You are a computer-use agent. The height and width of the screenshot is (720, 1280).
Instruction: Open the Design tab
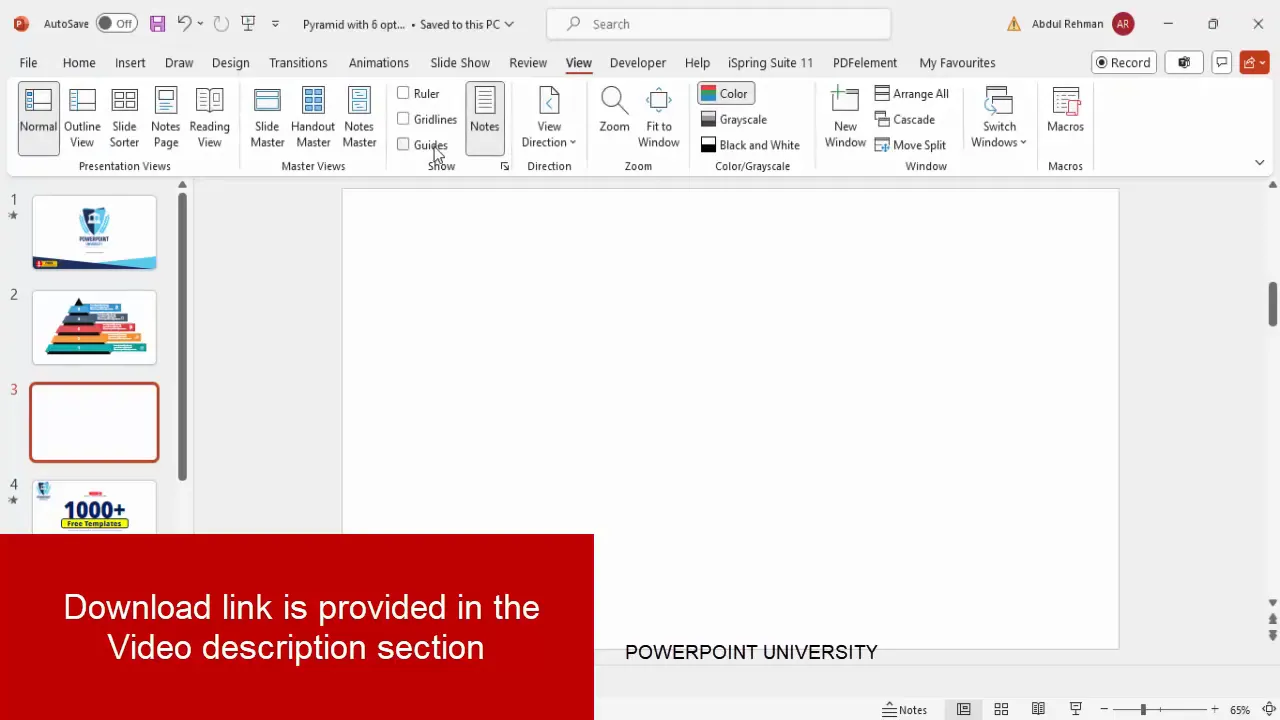[x=230, y=62]
